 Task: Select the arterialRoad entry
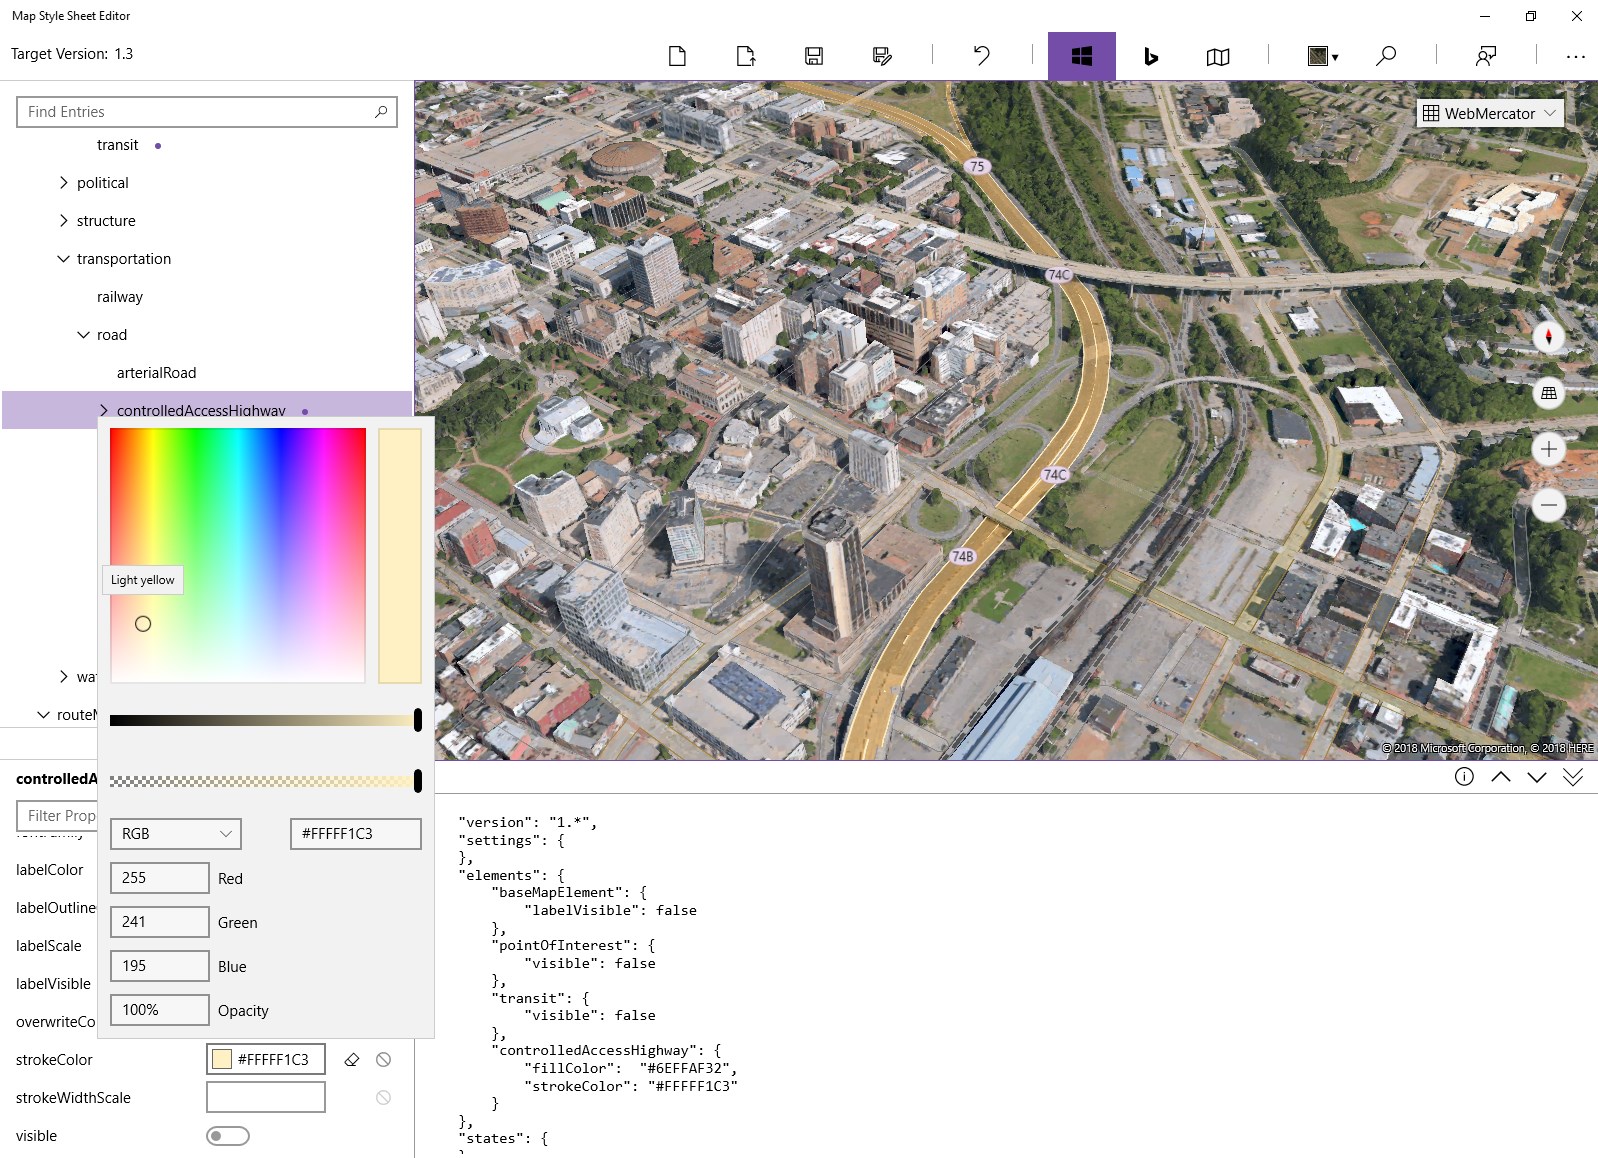click(156, 373)
